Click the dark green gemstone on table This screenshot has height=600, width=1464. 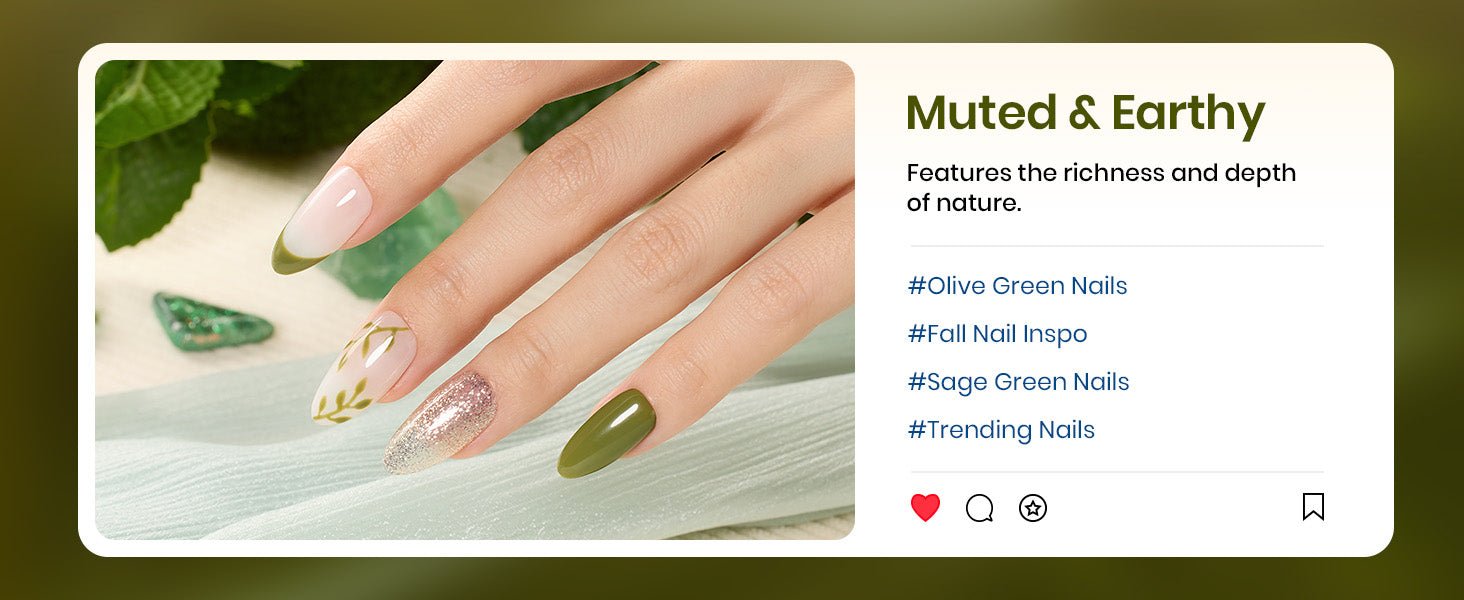(212, 321)
